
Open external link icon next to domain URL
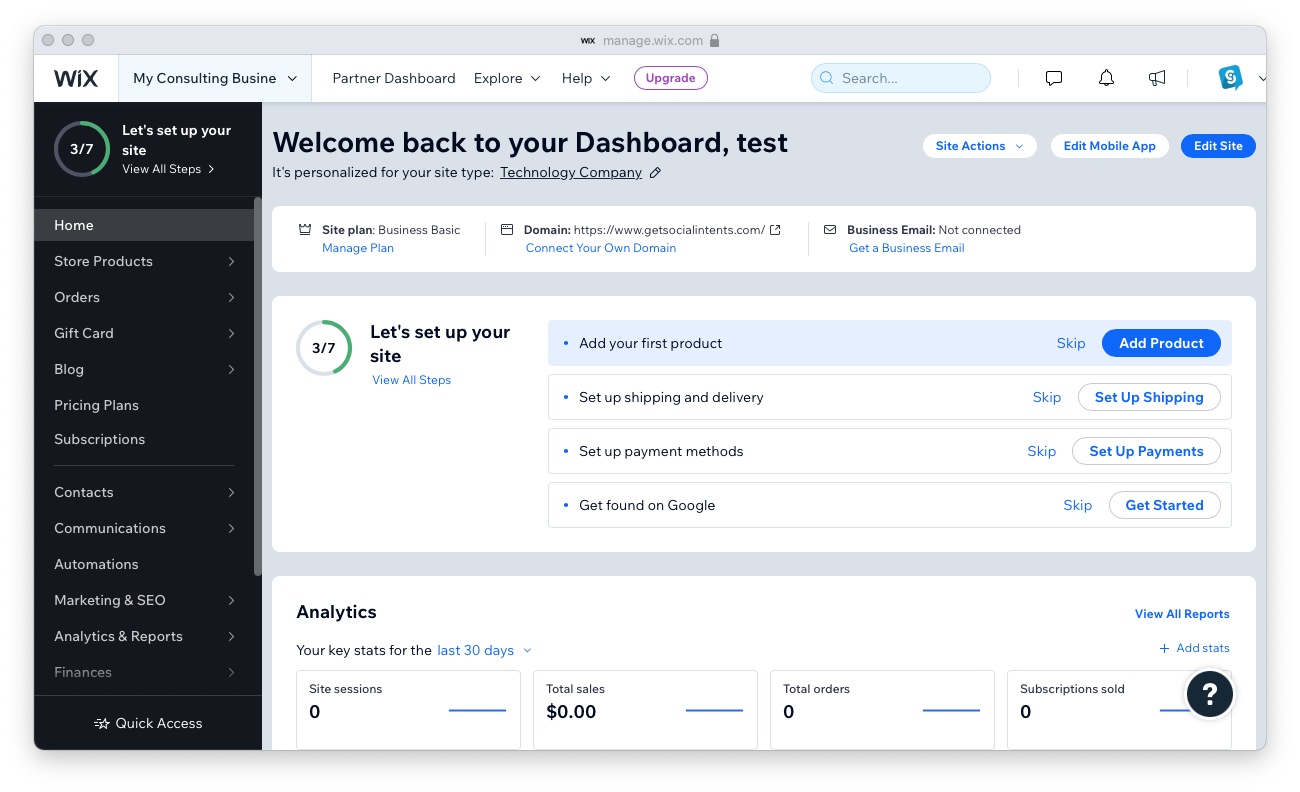pyautogui.click(x=775, y=230)
